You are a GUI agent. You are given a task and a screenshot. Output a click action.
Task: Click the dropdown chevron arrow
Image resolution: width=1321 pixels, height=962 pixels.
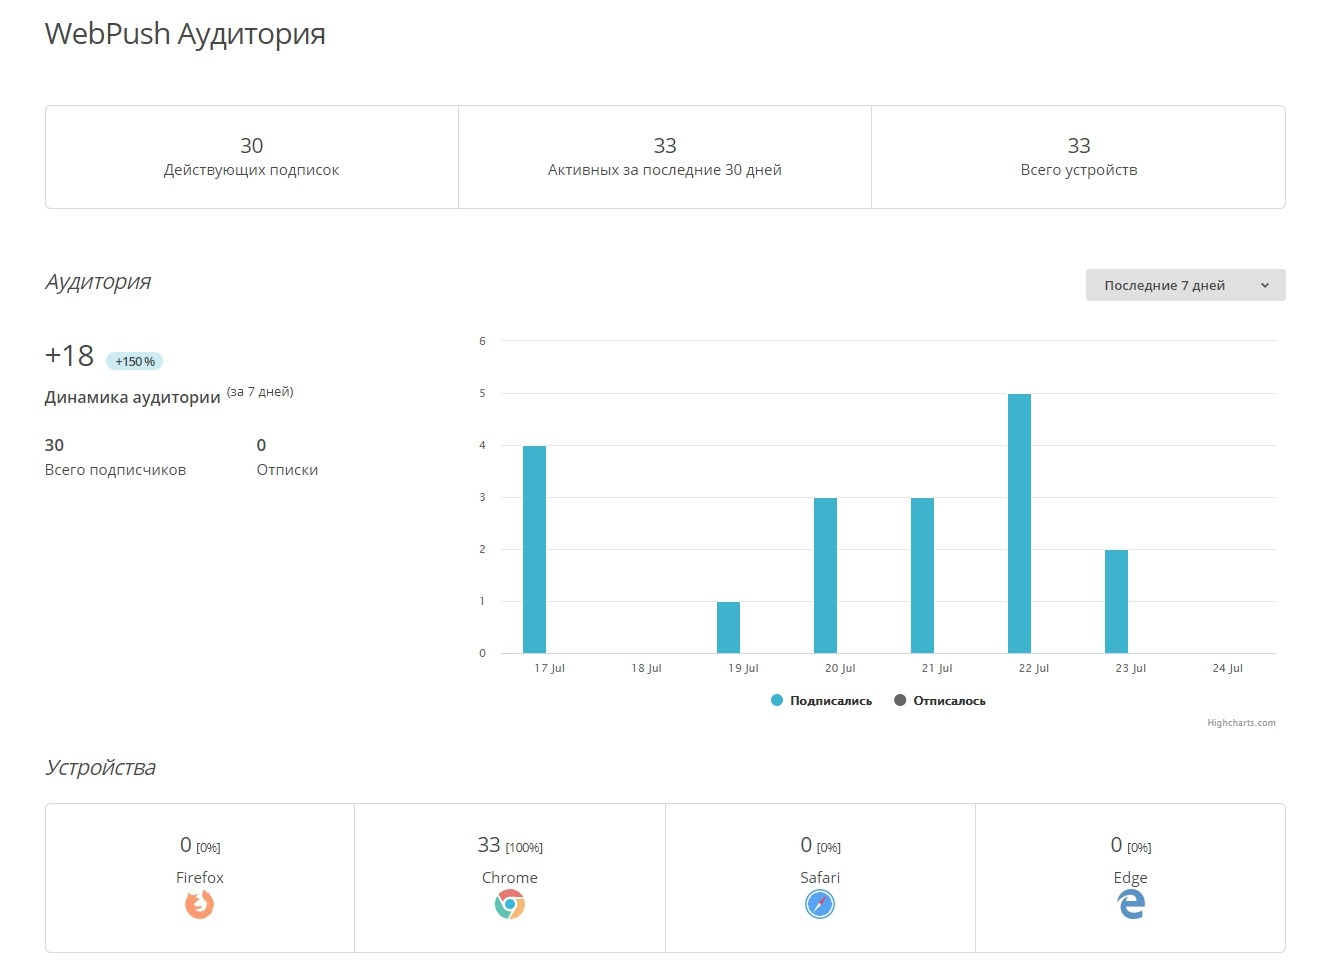point(1265,286)
